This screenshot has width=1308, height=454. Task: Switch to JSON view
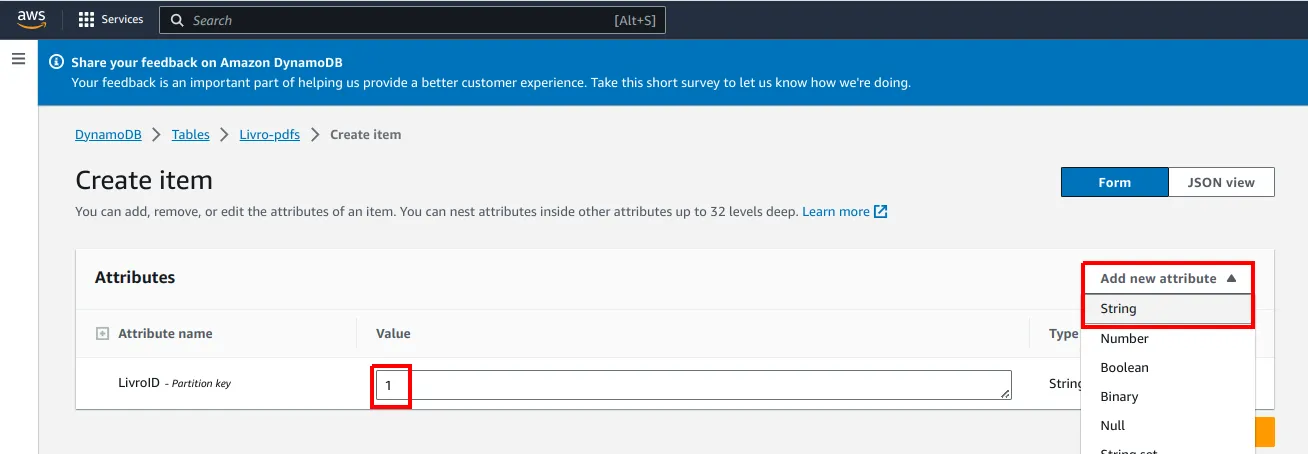click(x=1221, y=182)
